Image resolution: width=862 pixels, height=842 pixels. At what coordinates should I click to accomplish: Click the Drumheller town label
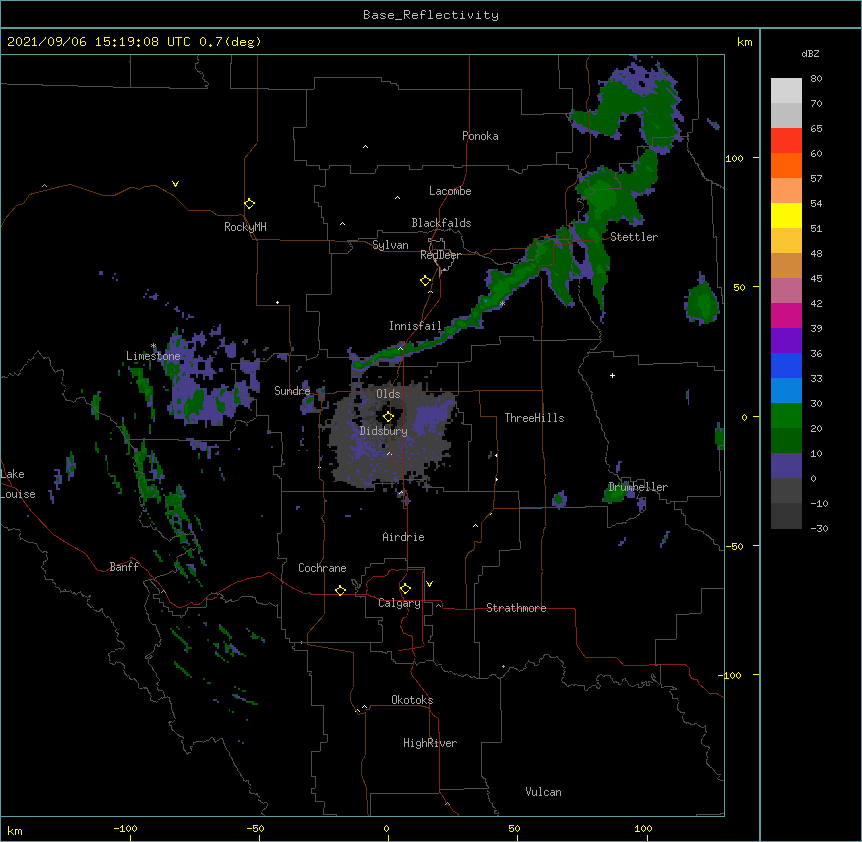638,487
